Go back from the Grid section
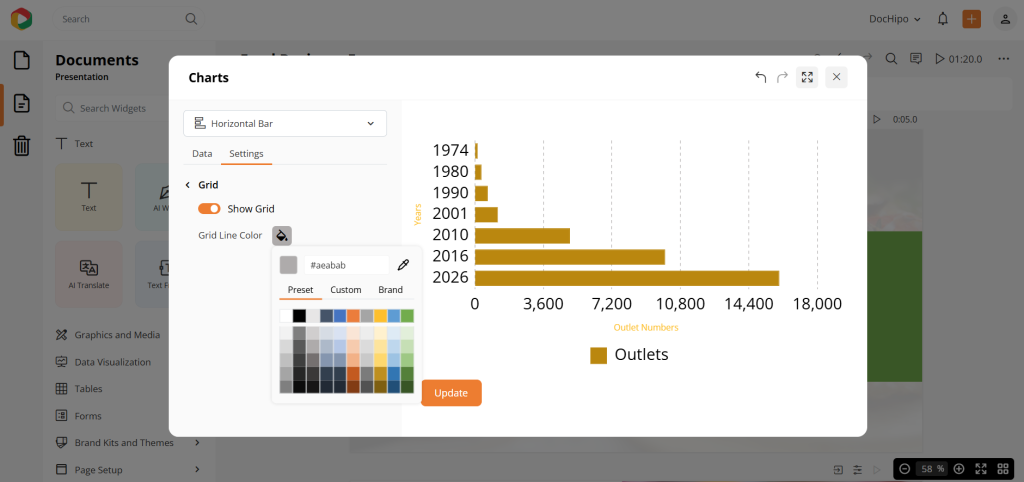Screen dimensions: 1024x482 coord(187,185)
